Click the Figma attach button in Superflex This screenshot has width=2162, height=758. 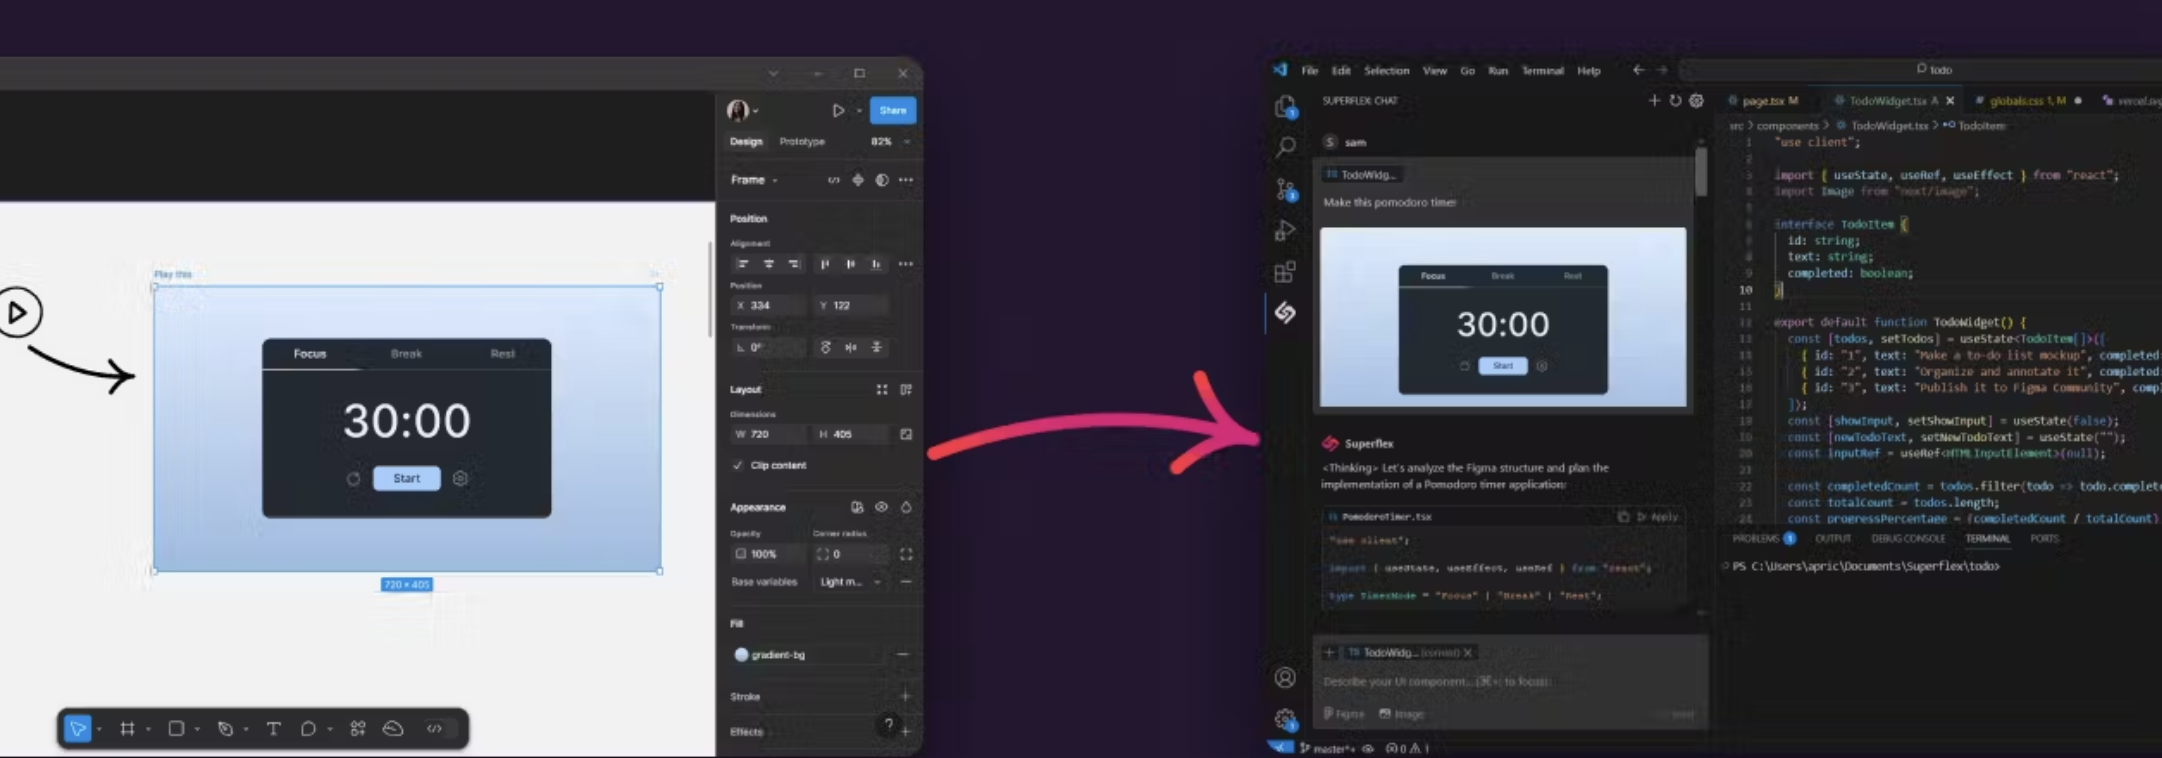point(1344,714)
